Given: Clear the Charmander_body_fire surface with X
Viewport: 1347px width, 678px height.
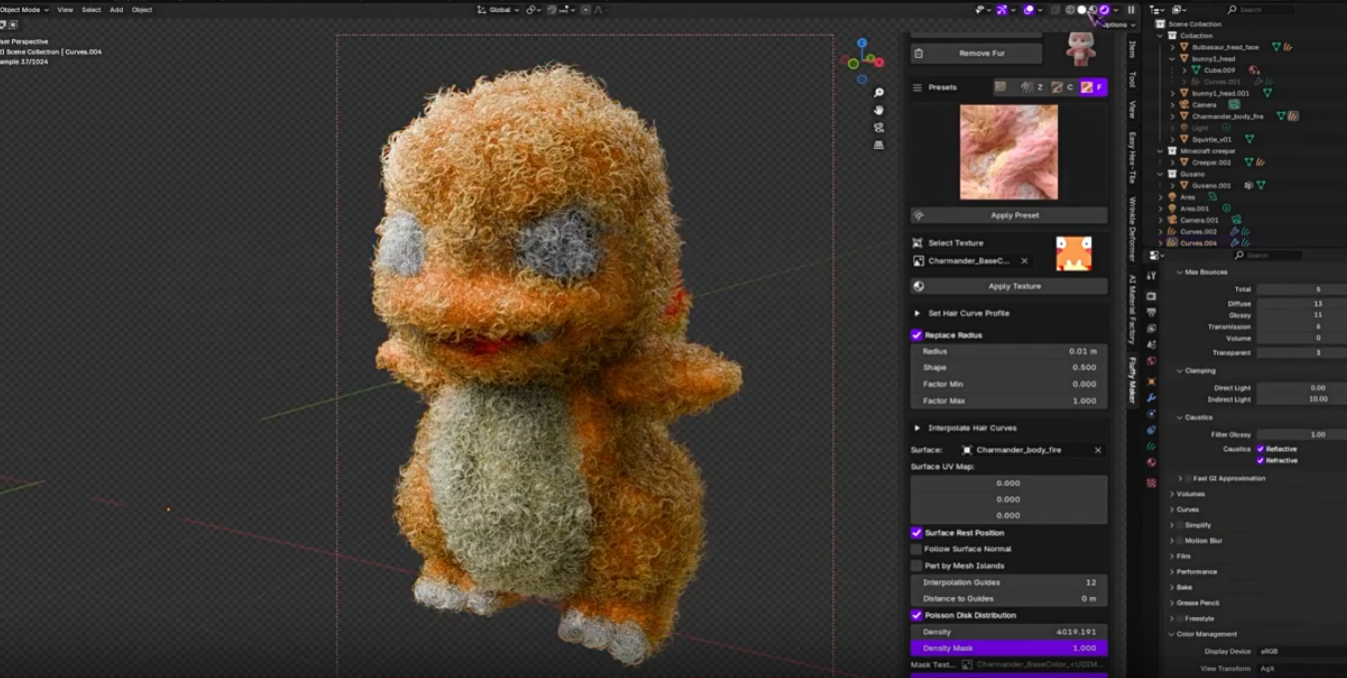Looking at the screenshot, I should pyautogui.click(x=1097, y=450).
